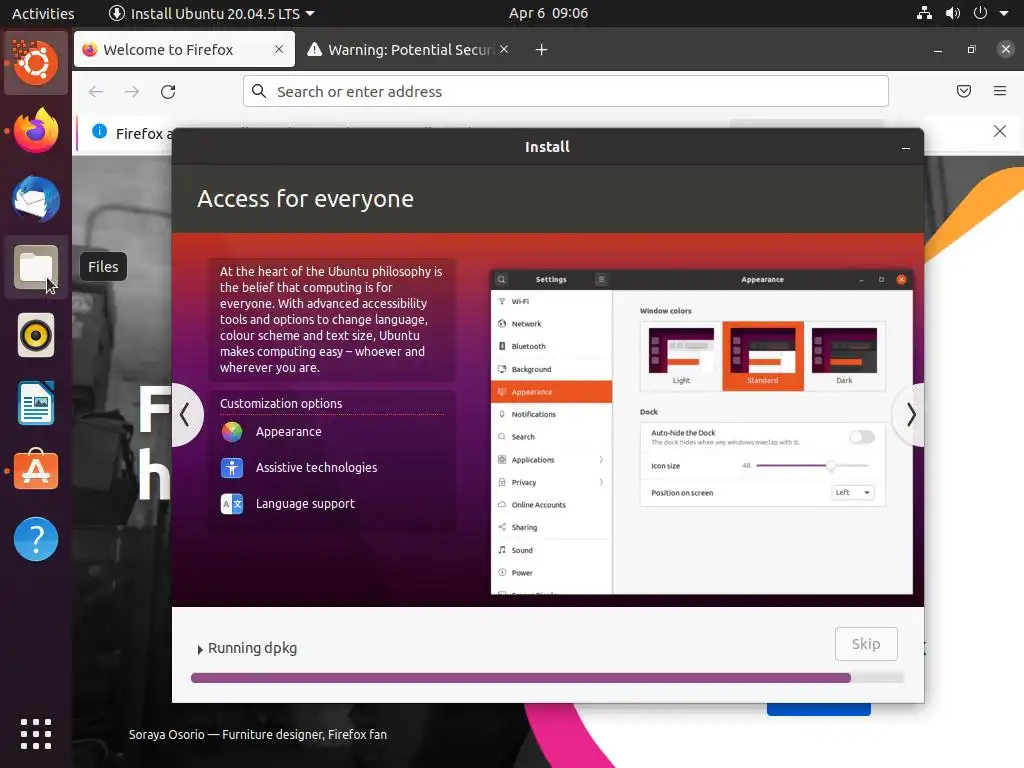Viewport: 1024px width, 768px height.
Task: Open the volume indicator
Action: (953, 13)
